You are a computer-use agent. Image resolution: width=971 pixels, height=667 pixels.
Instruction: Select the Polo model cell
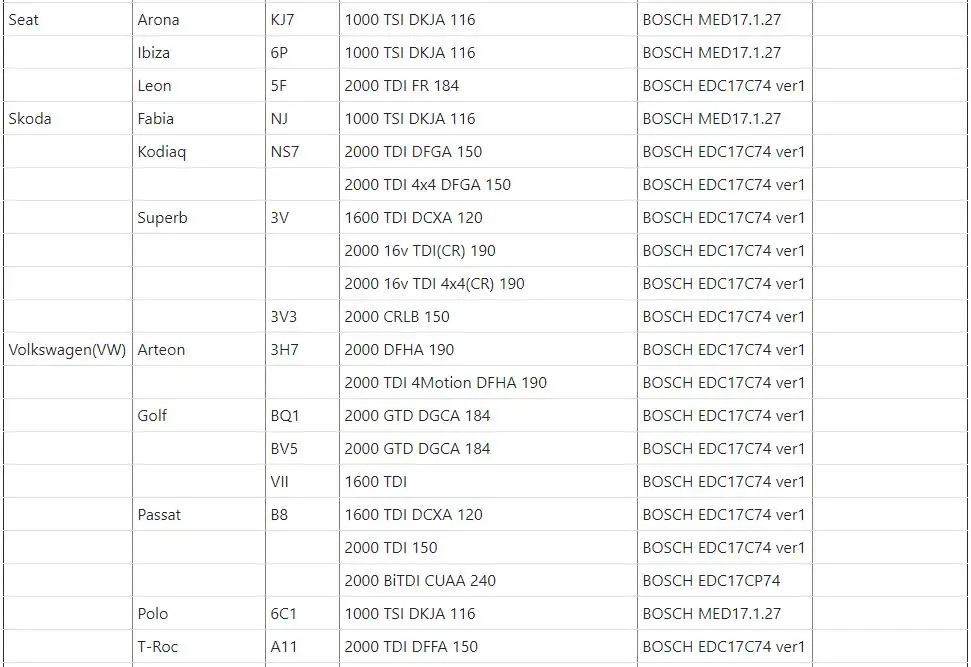199,613
